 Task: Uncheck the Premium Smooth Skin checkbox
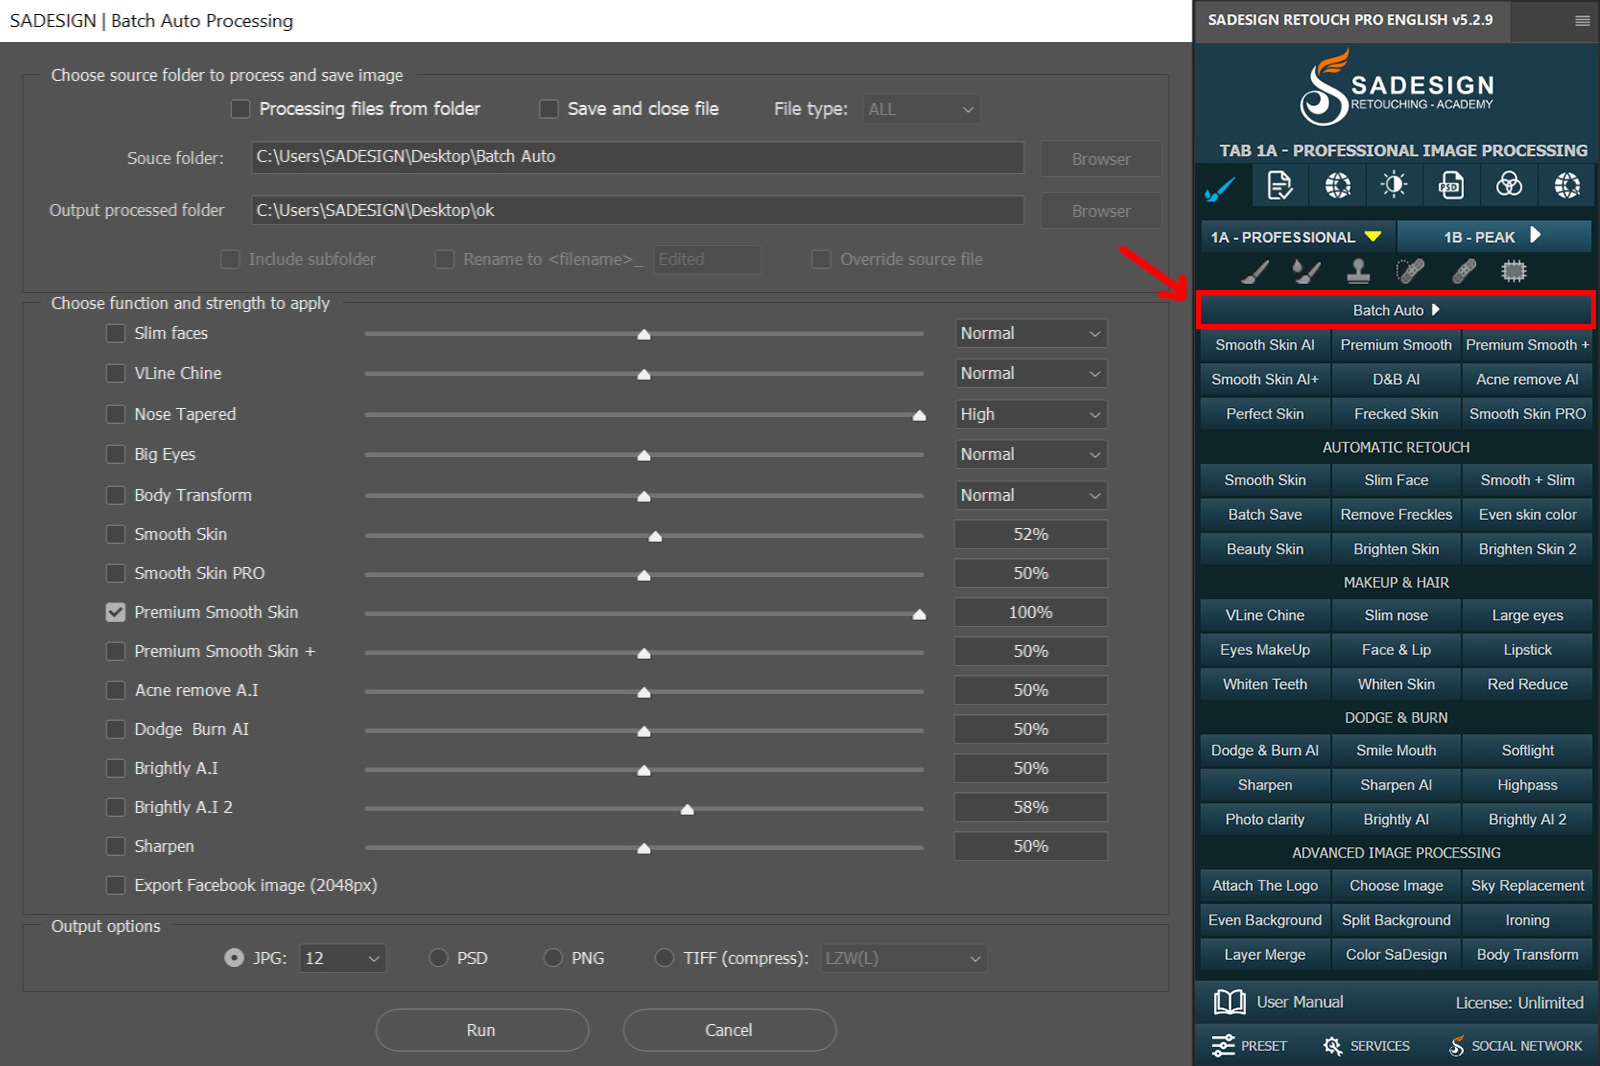[116, 612]
